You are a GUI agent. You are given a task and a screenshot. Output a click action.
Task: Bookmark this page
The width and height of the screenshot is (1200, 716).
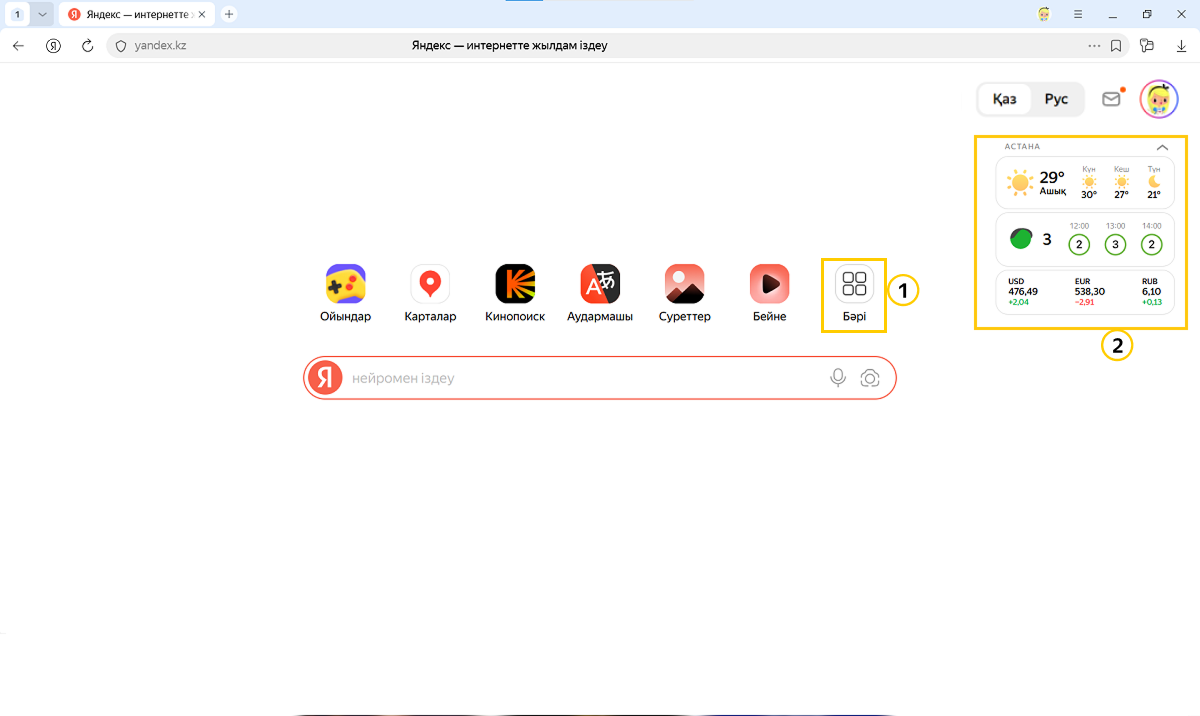point(1116,45)
